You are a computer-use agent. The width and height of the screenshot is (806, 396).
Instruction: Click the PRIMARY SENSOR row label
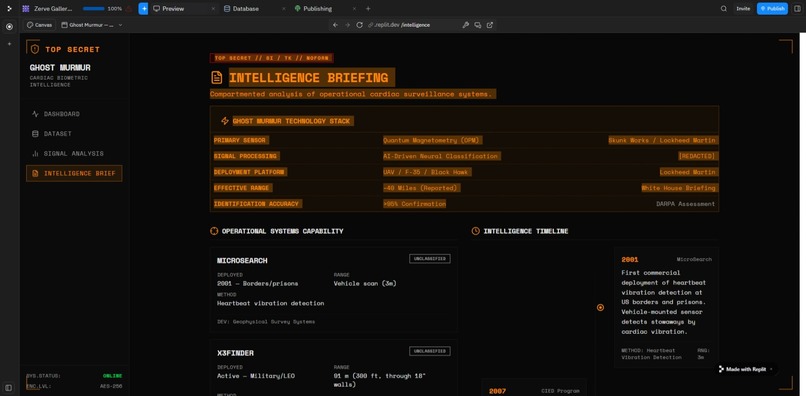[241, 140]
